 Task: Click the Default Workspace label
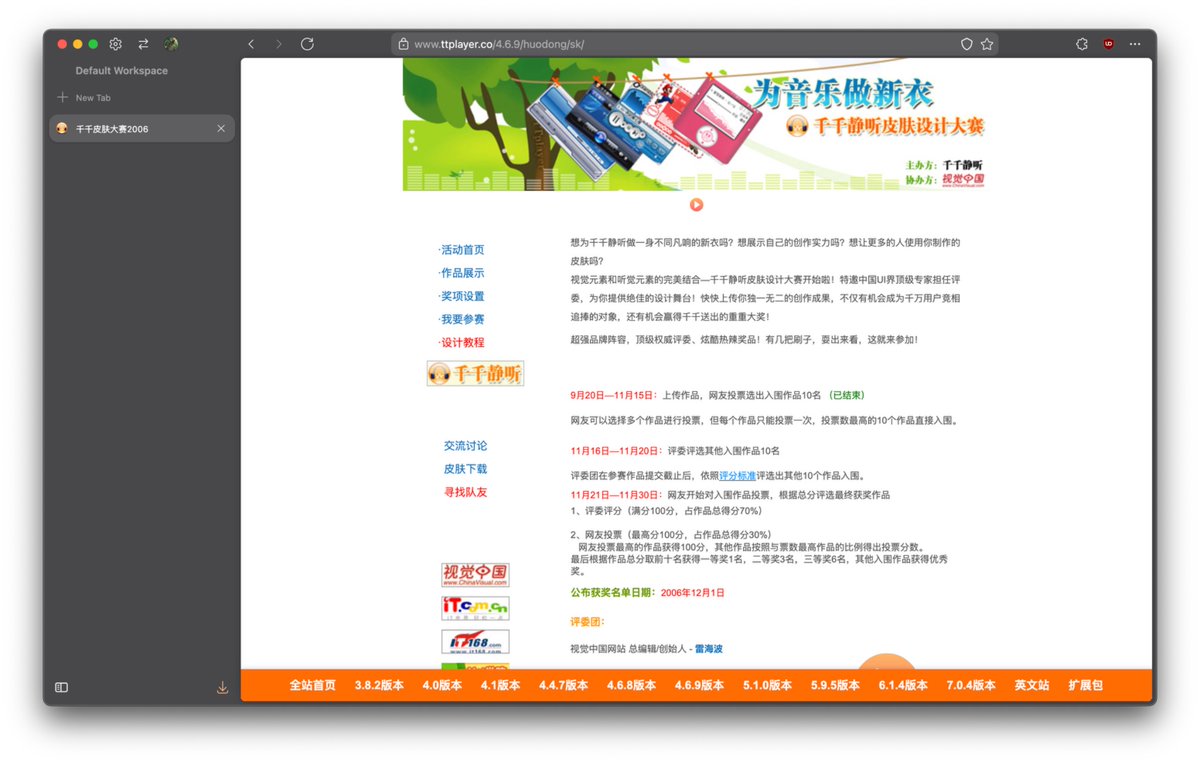(121, 71)
